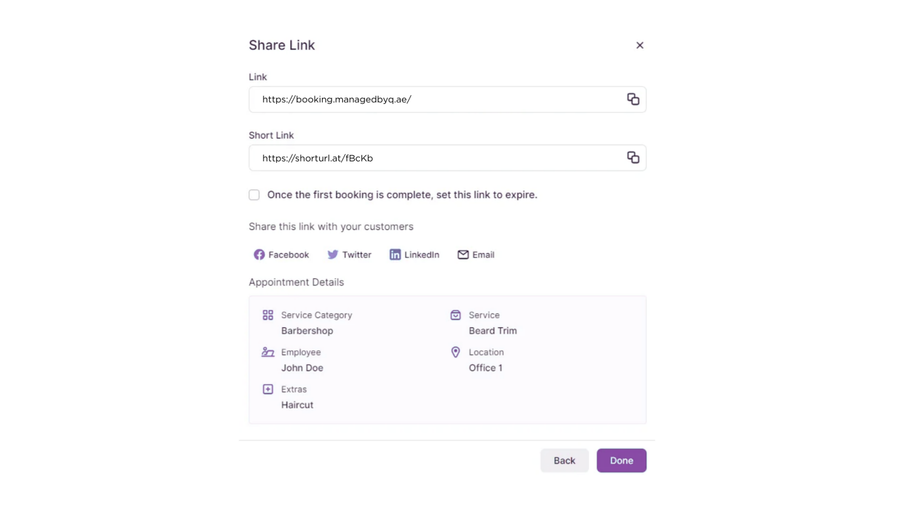Click the LinkedIn icon
Viewport: 920px width, 517px height.
(x=395, y=255)
